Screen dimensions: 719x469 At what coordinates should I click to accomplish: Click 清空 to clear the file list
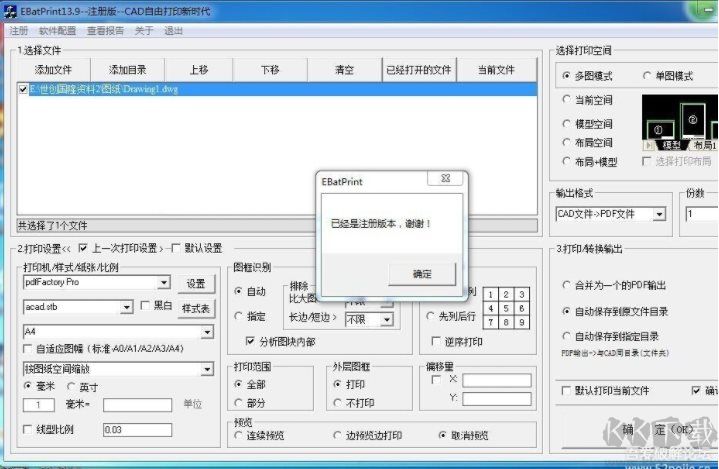click(344, 70)
